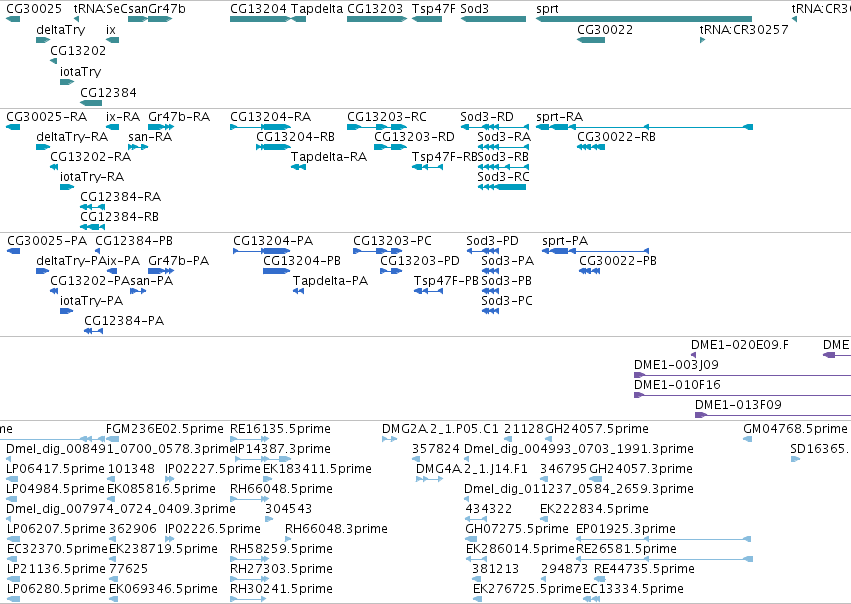
Task: Select EST 'DMG4A.2_1.J14.F1'
Action: 472,469
